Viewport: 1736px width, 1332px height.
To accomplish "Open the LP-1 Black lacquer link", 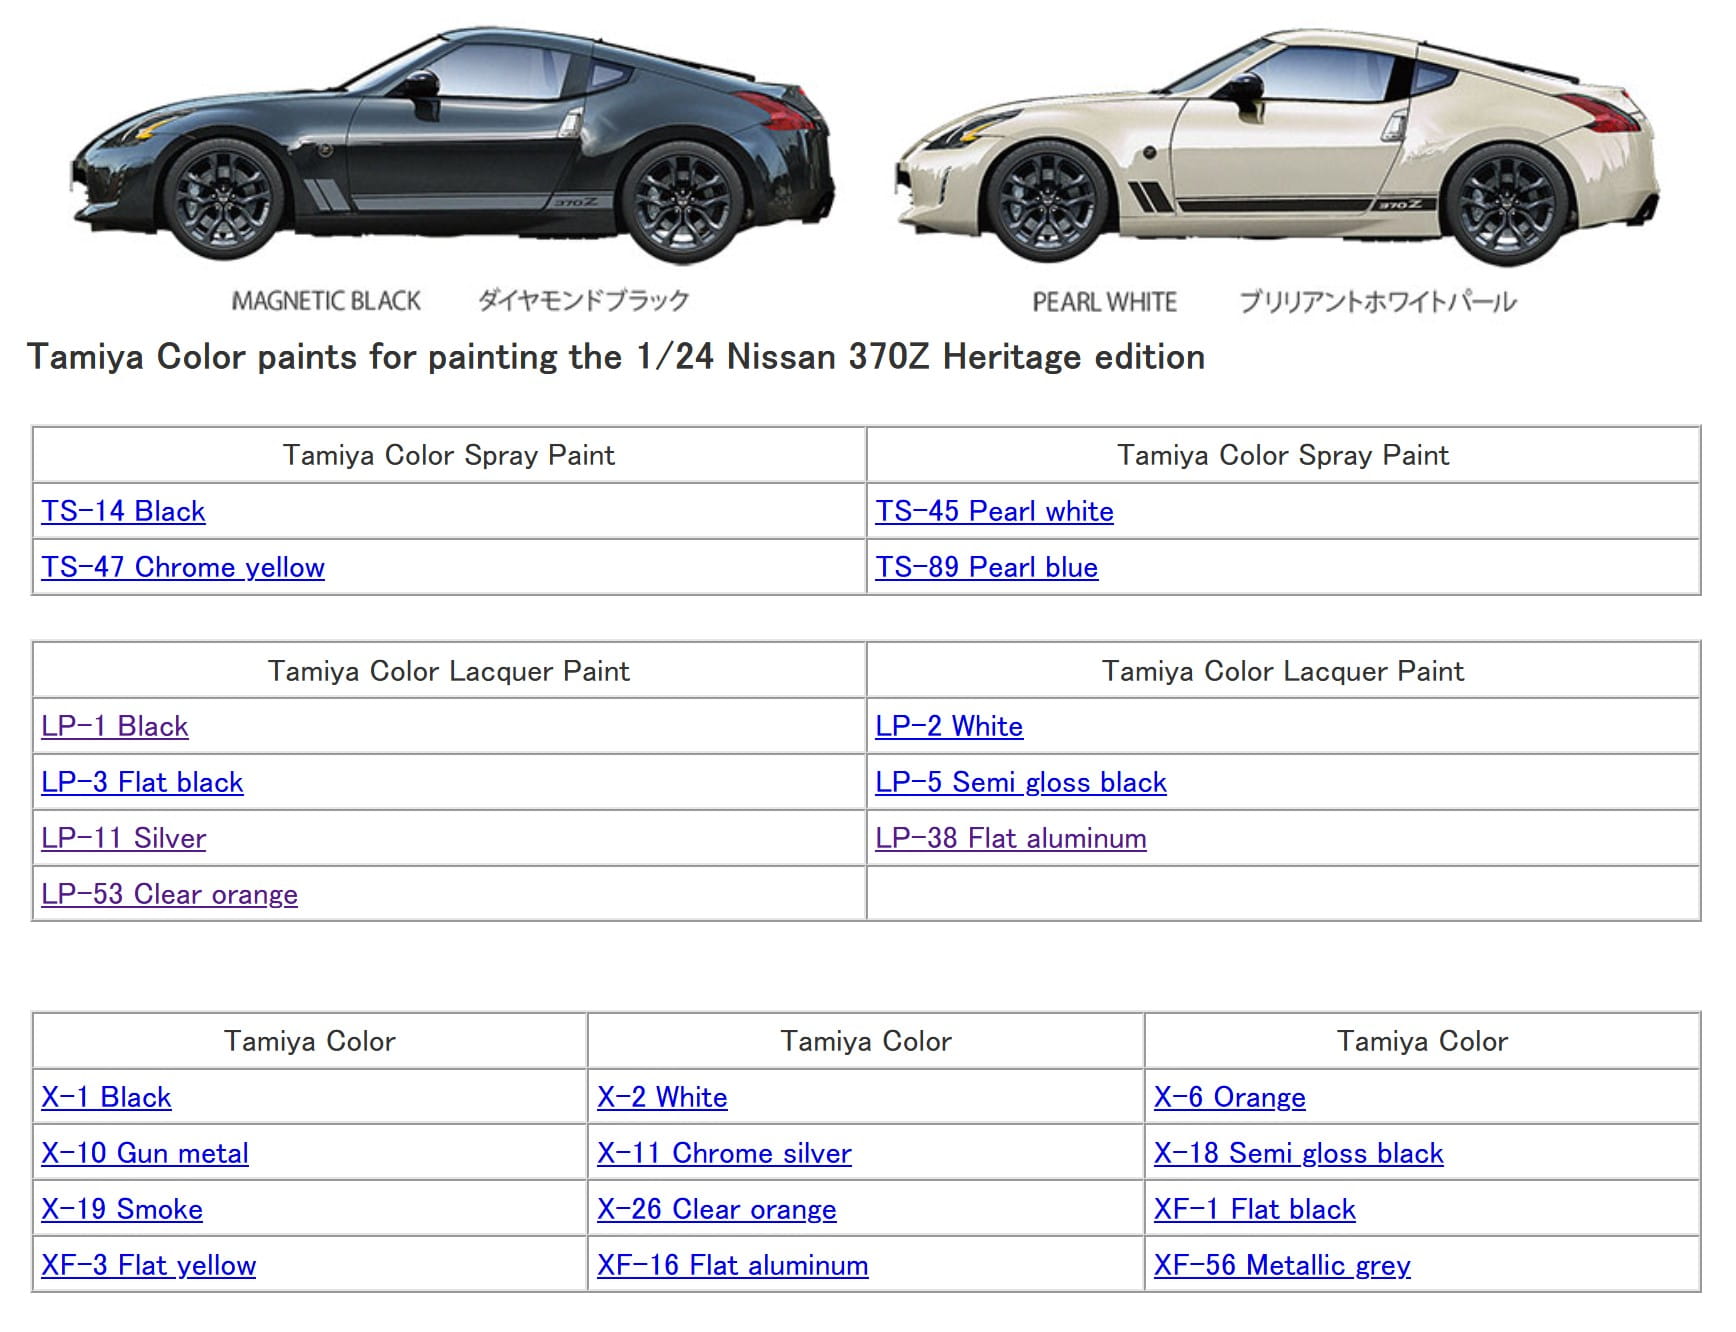I will (115, 726).
